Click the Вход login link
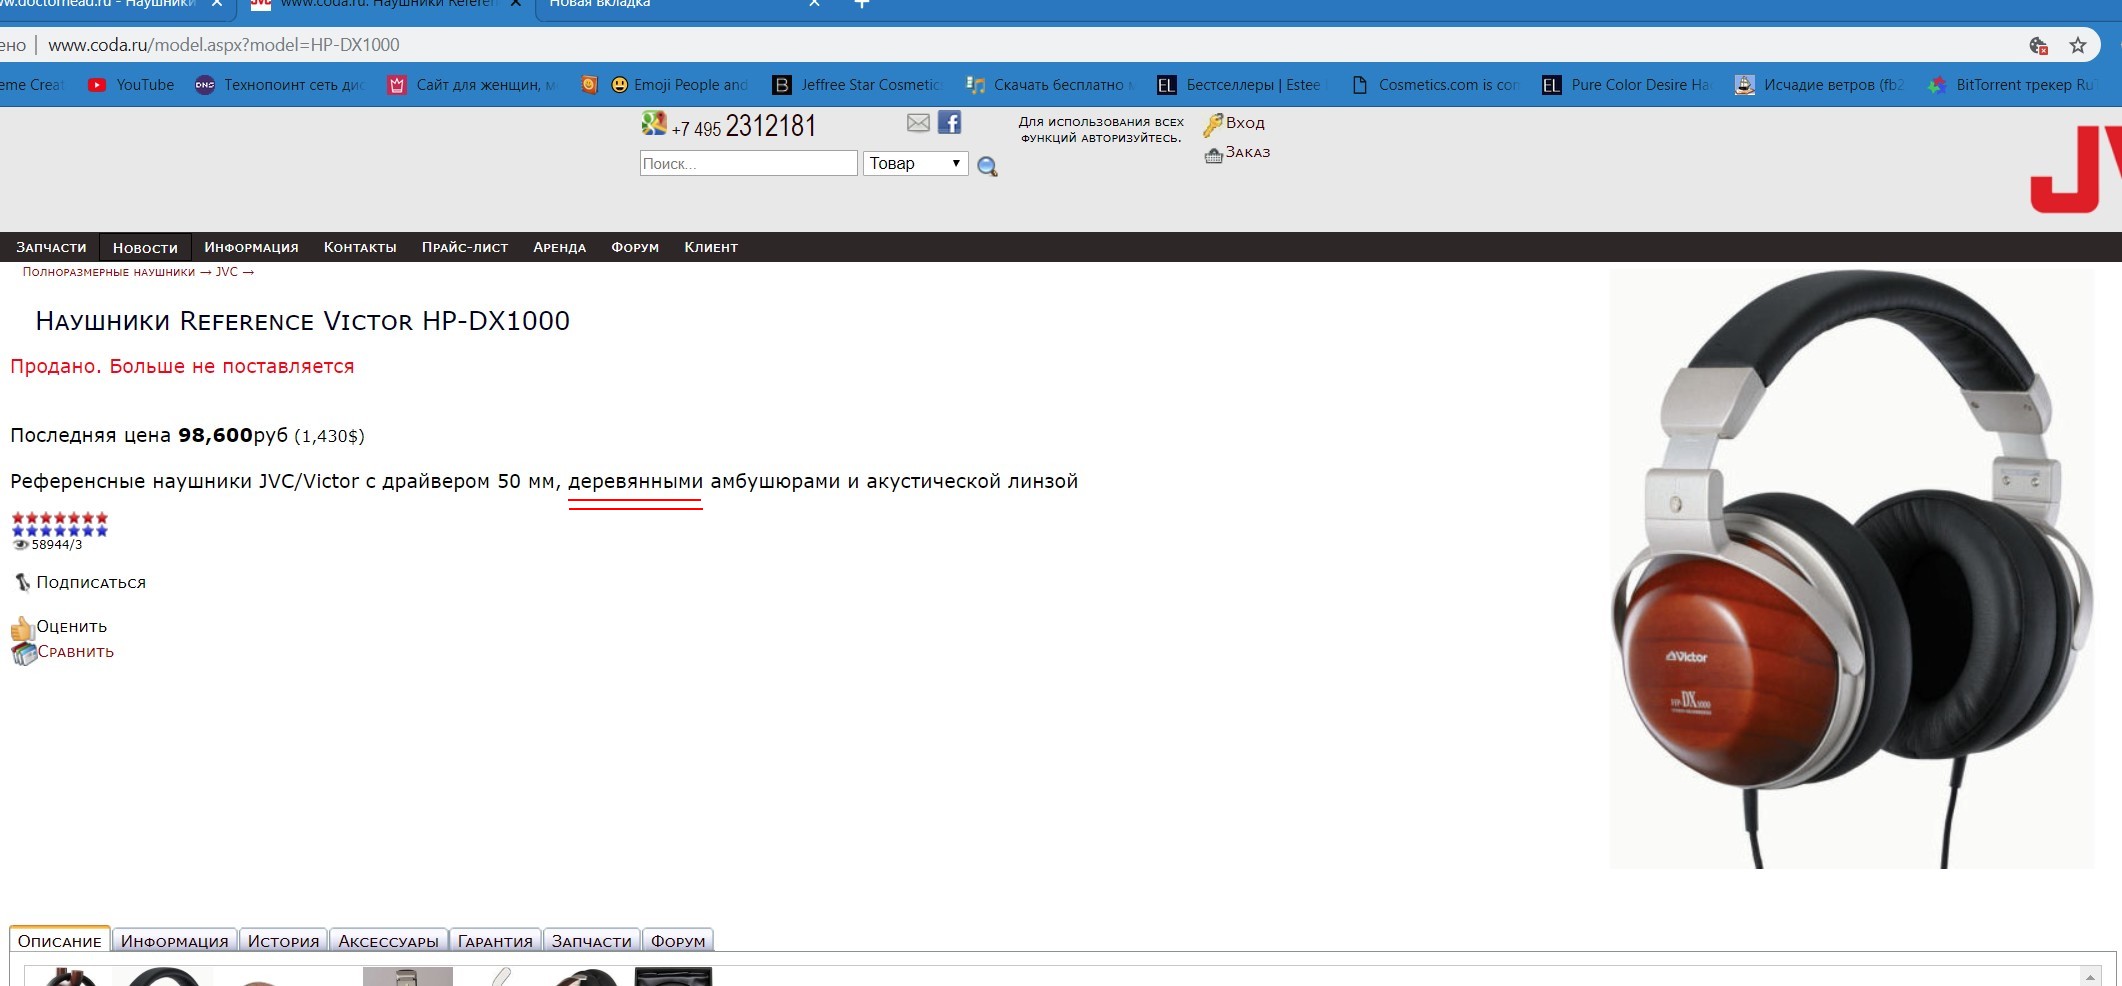The image size is (2122, 986). 1245,123
